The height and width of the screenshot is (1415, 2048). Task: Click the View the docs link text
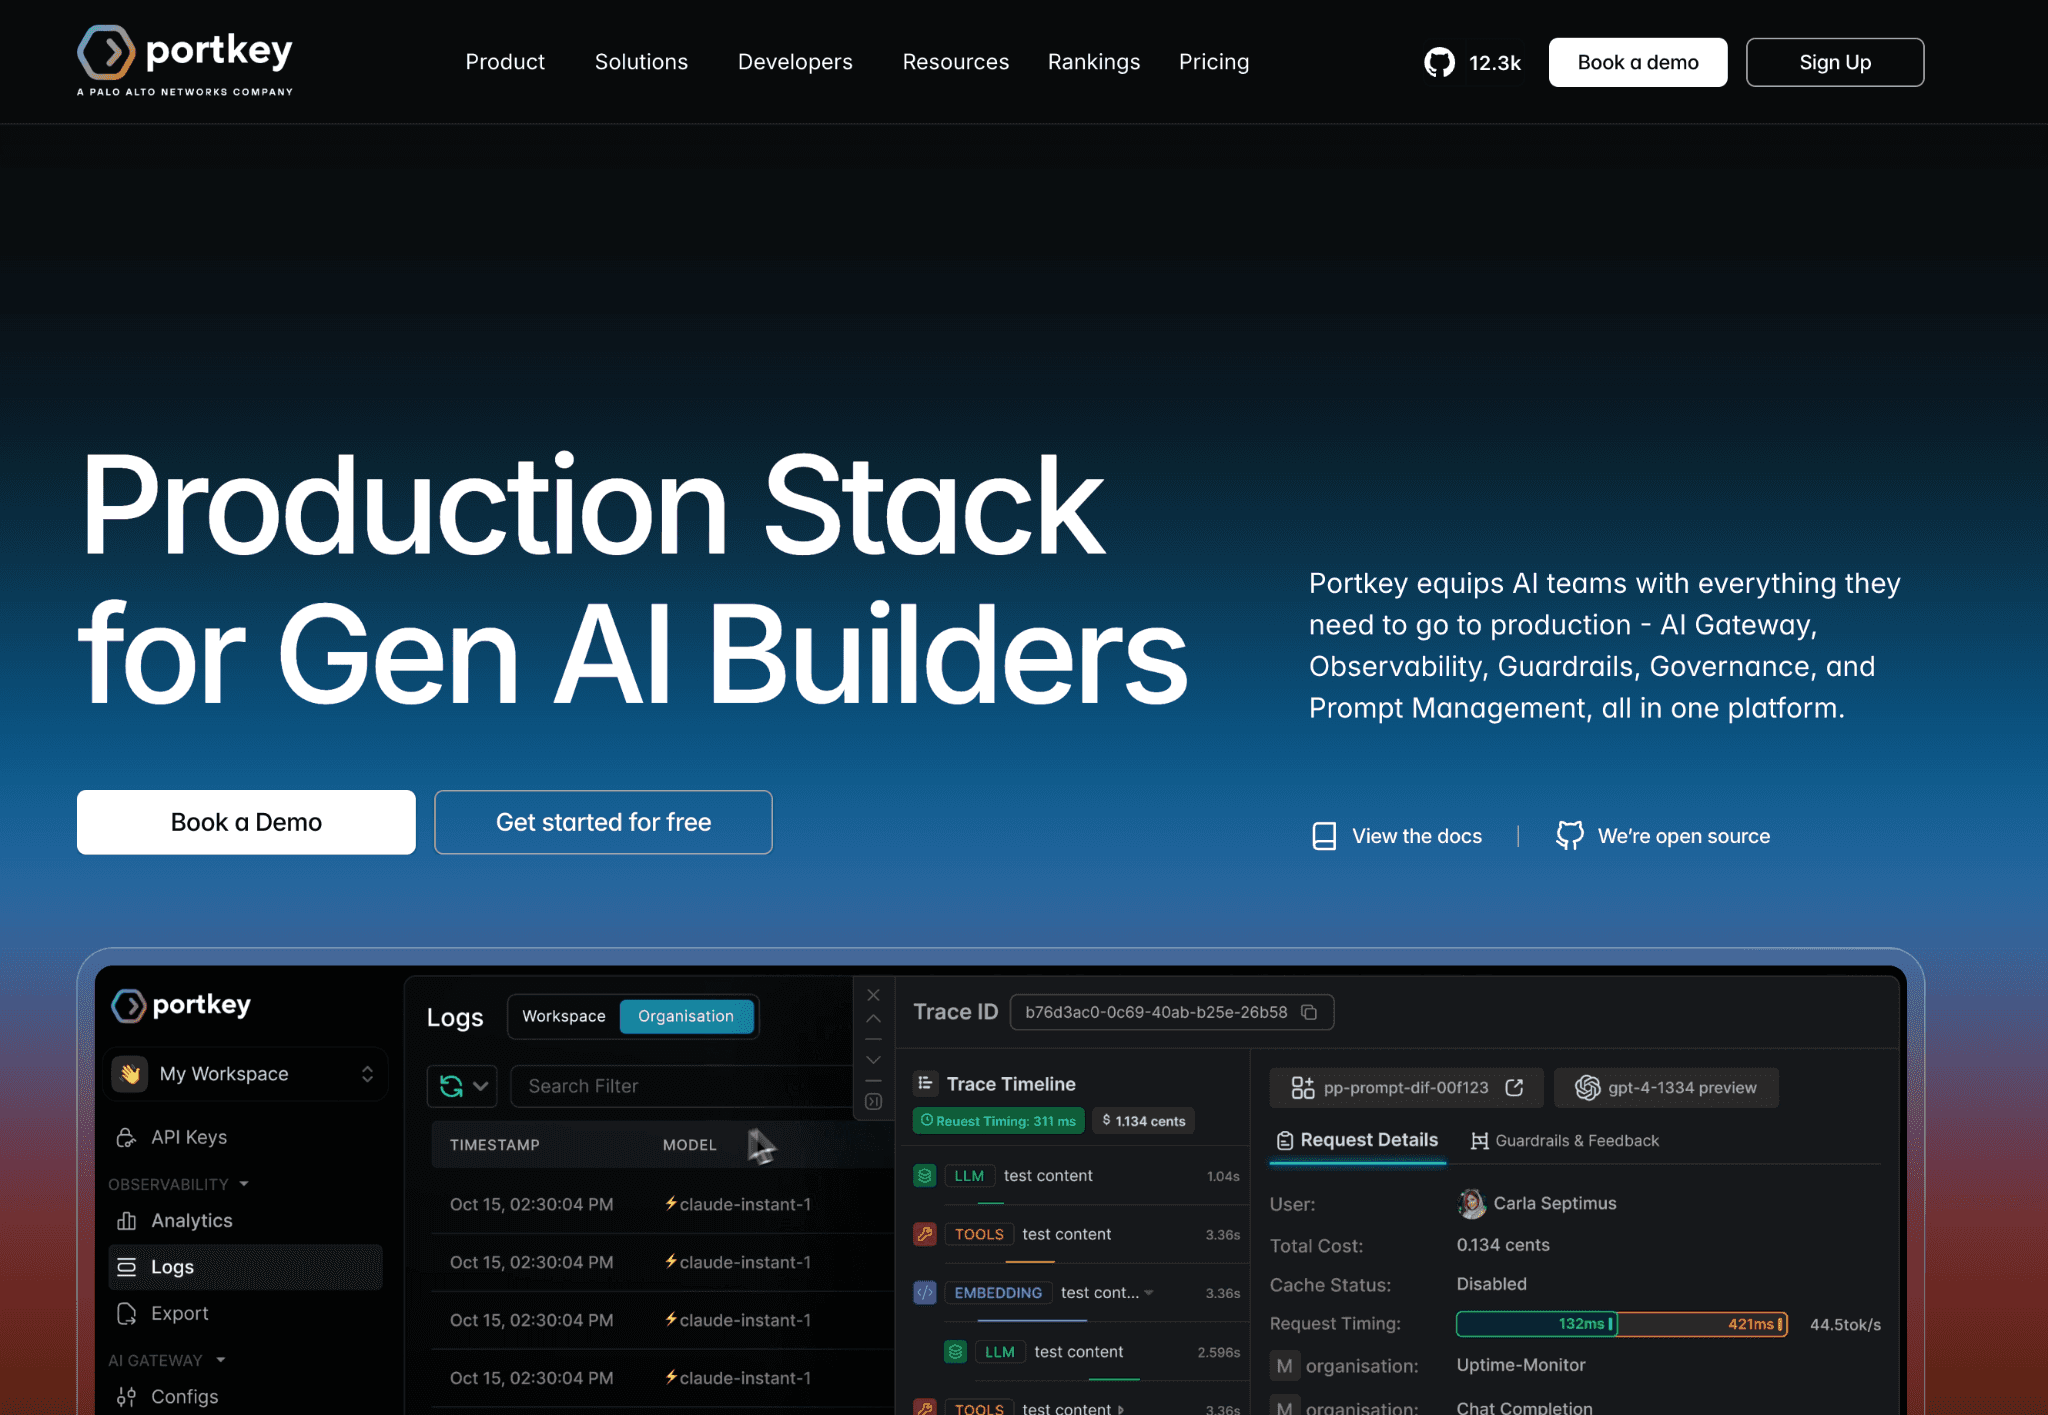click(x=1417, y=836)
